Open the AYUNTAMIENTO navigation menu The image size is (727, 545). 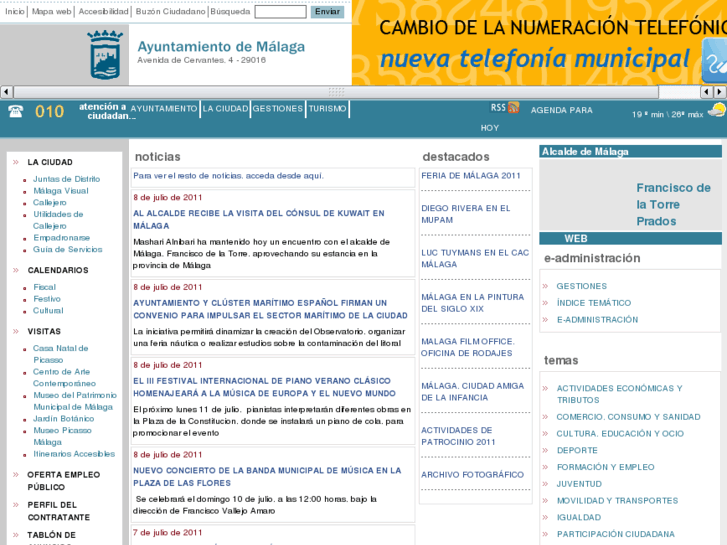pyautogui.click(x=164, y=109)
